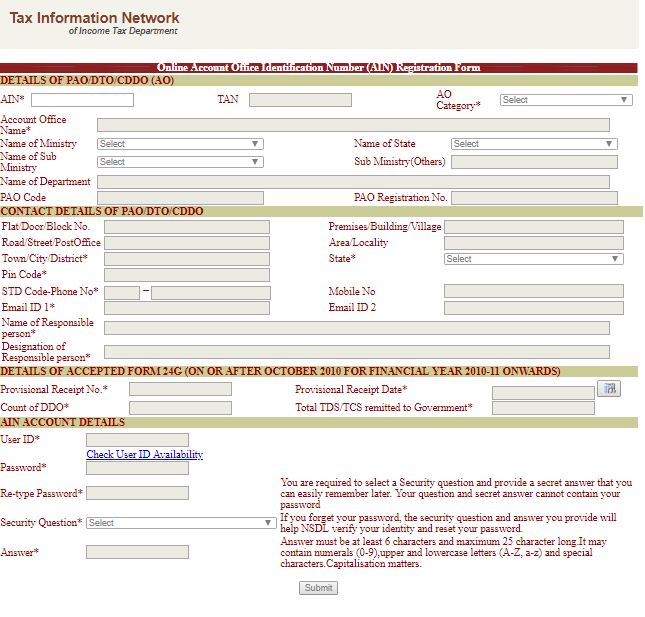Click the Account Office Name field
The width and height of the screenshot is (645, 617).
click(353, 125)
